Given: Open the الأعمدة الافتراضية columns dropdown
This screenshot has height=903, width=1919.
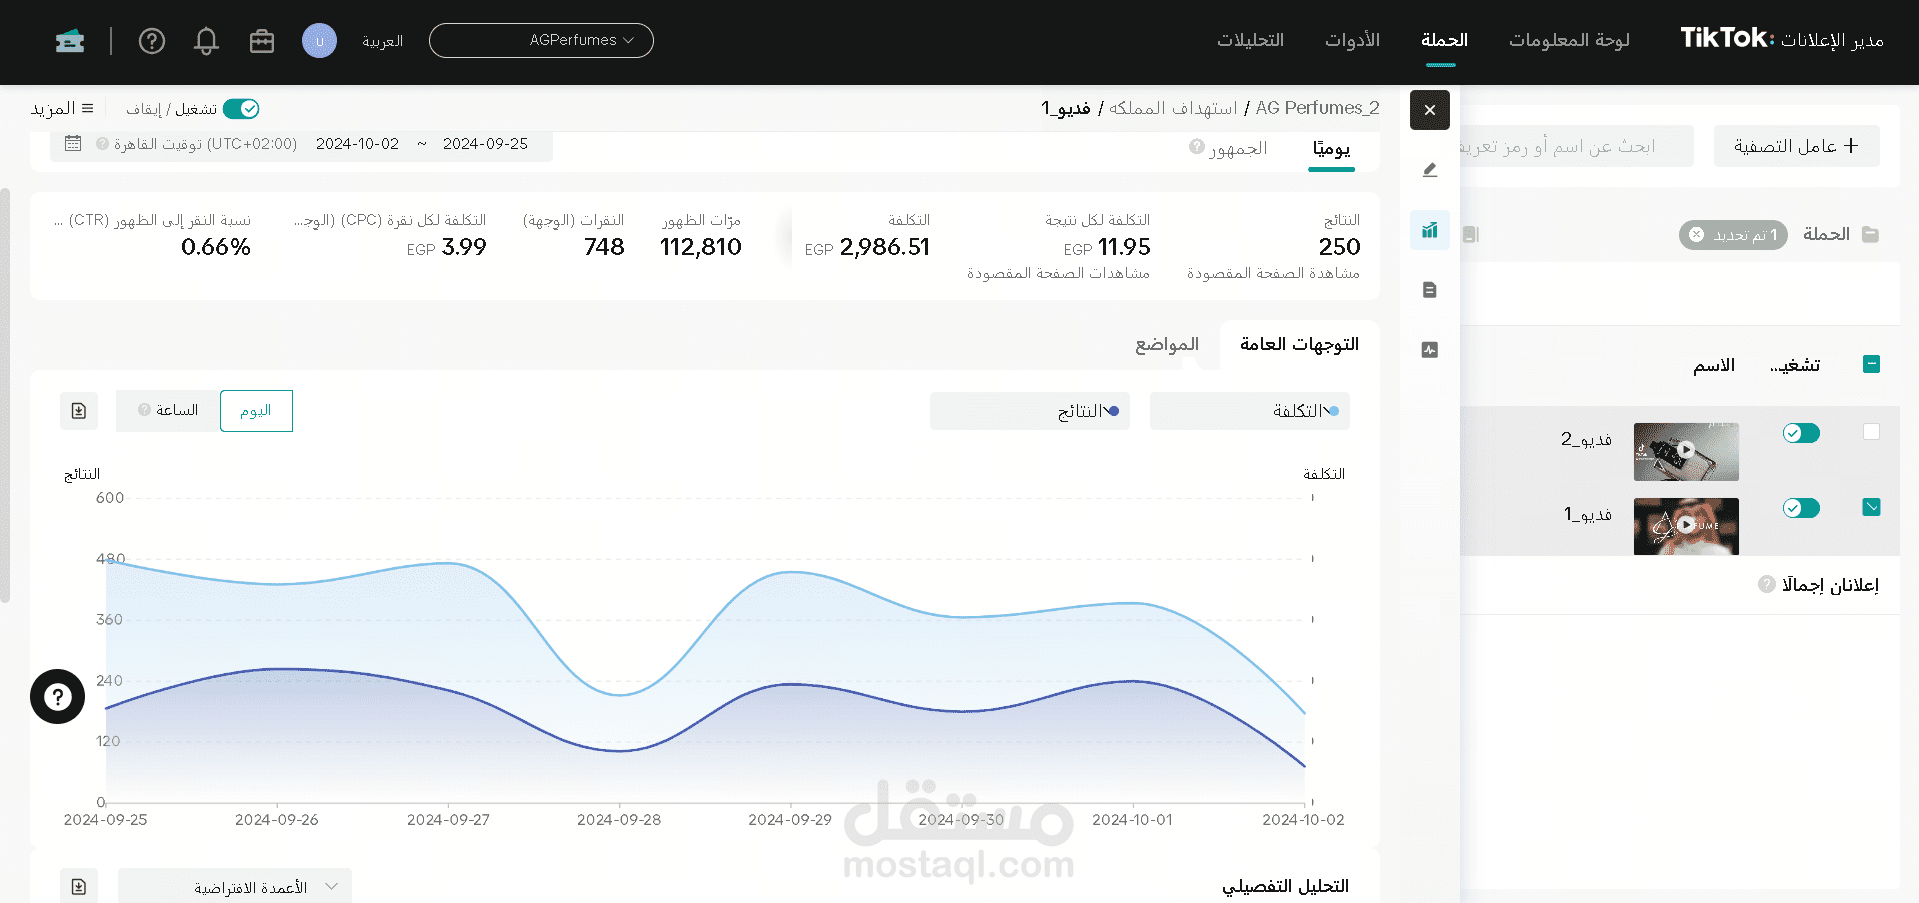Looking at the screenshot, I should click(x=235, y=887).
